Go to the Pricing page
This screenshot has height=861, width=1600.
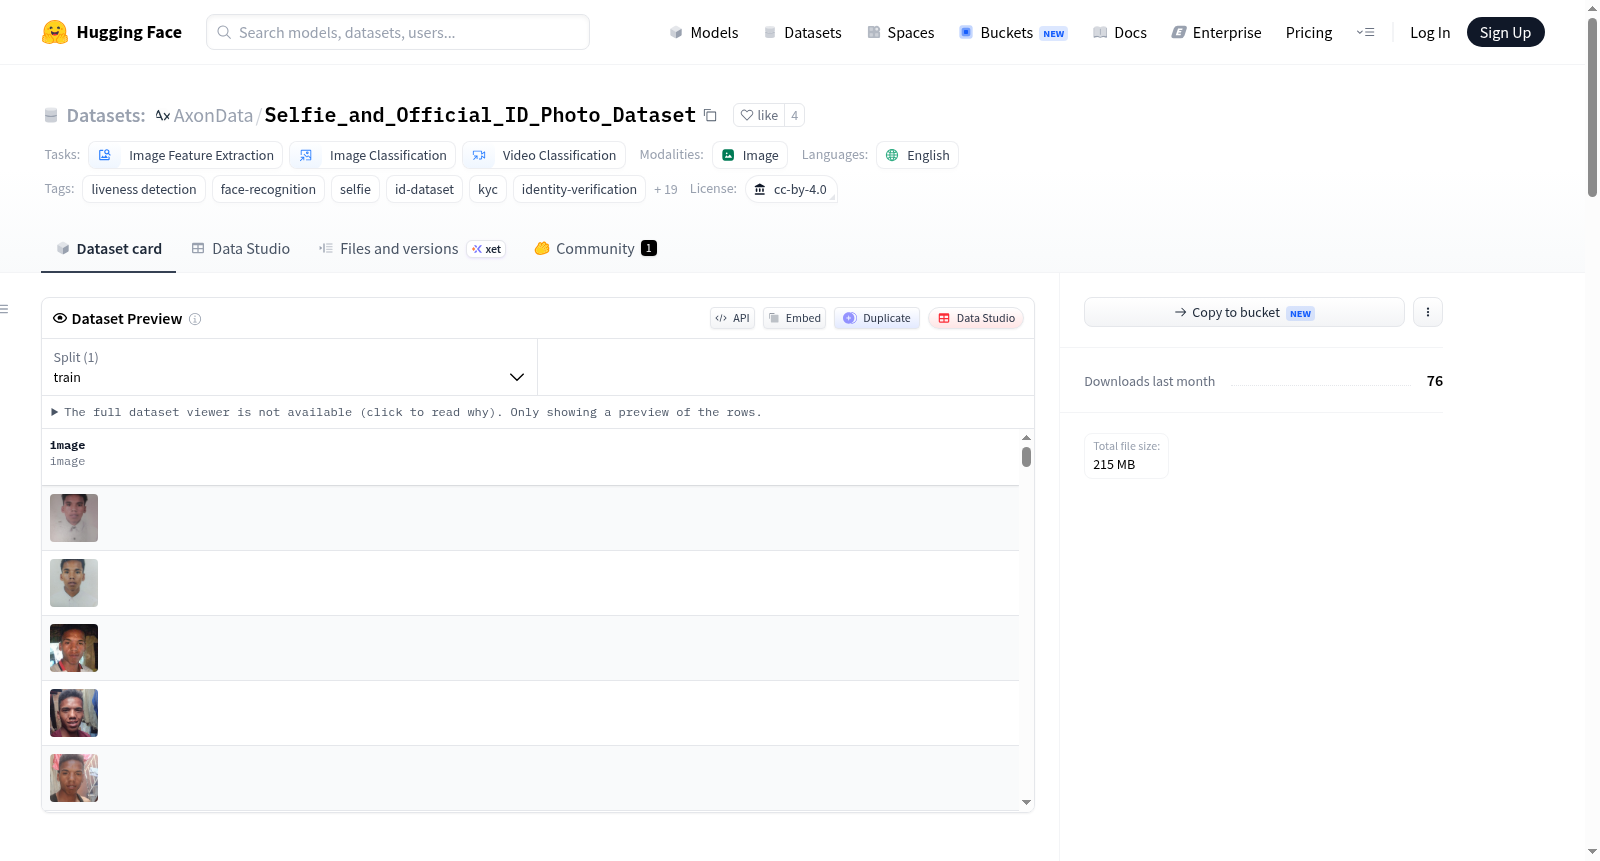coord(1309,32)
